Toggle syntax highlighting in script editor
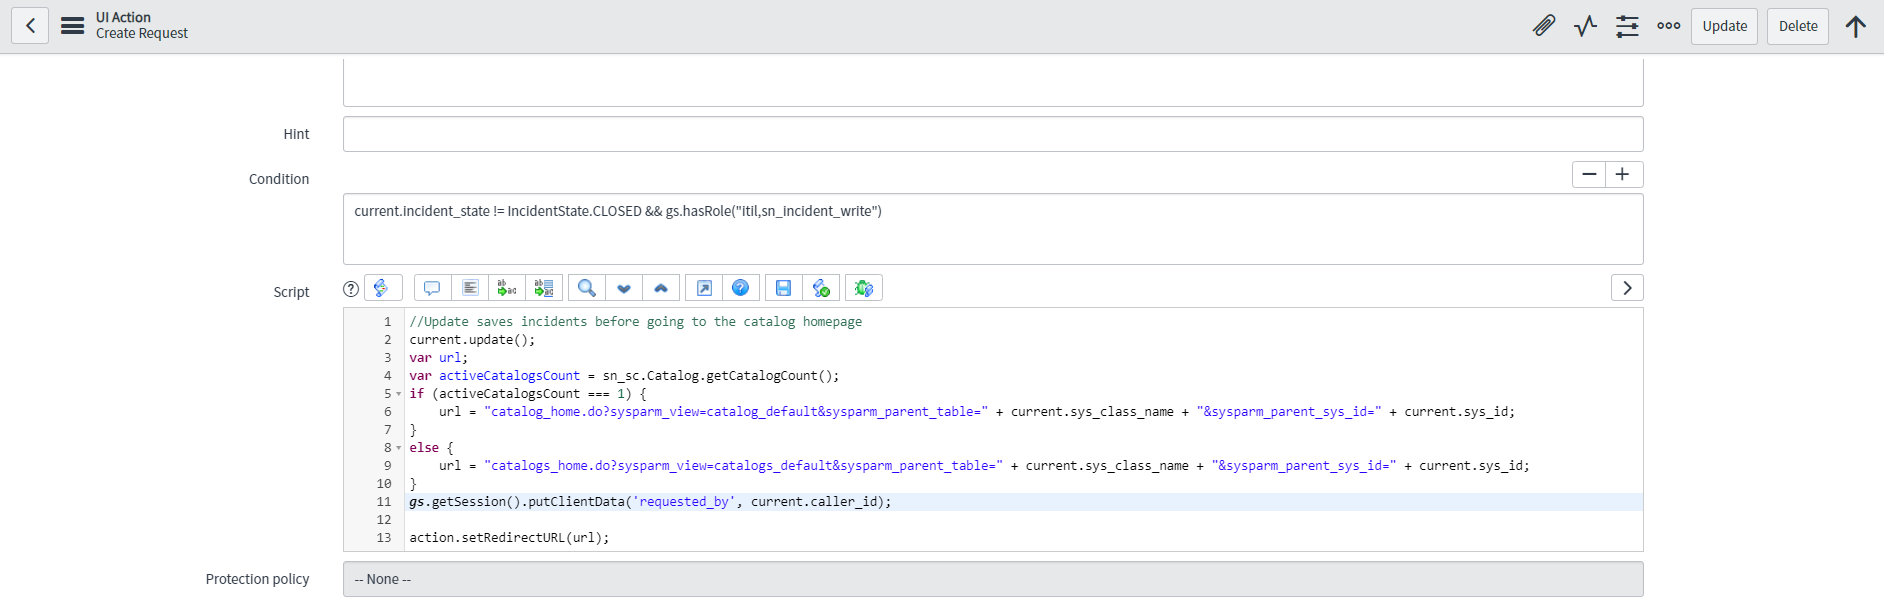Viewport: 1884px width, 603px height. point(383,288)
